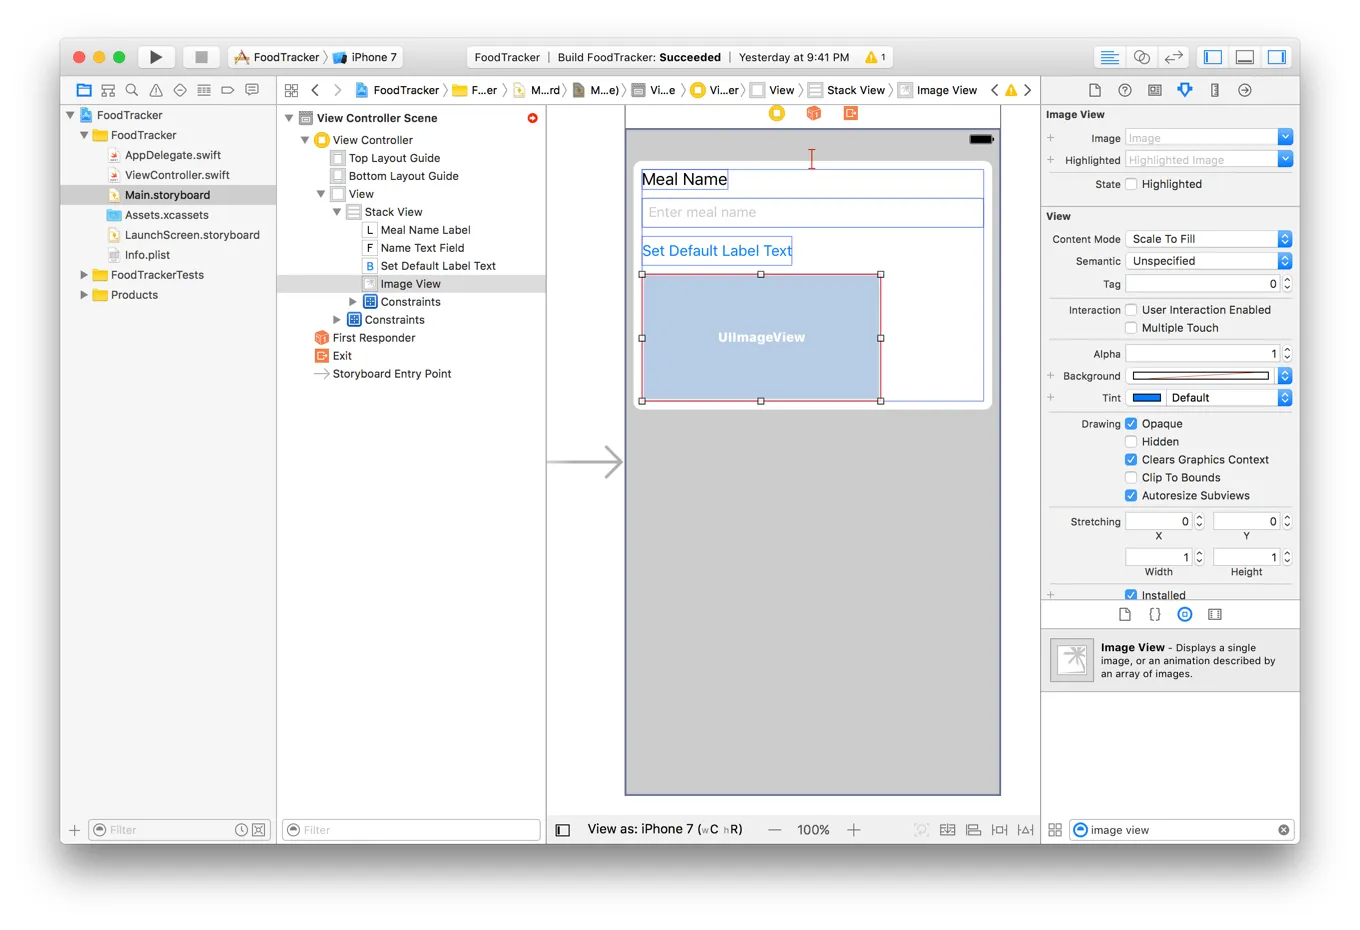Screen dimensions: 1360x930
Task: Open the Issue navigator warning icon
Action: click(x=156, y=90)
